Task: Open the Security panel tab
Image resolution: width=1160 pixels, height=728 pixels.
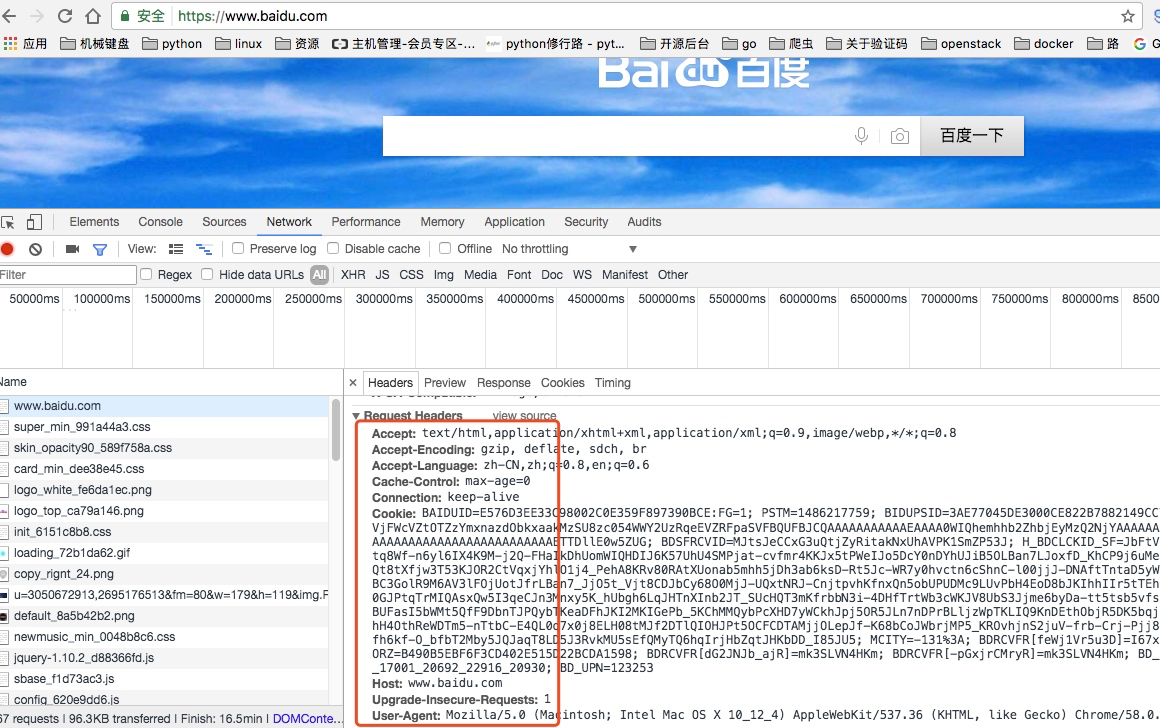Action: click(x=586, y=222)
